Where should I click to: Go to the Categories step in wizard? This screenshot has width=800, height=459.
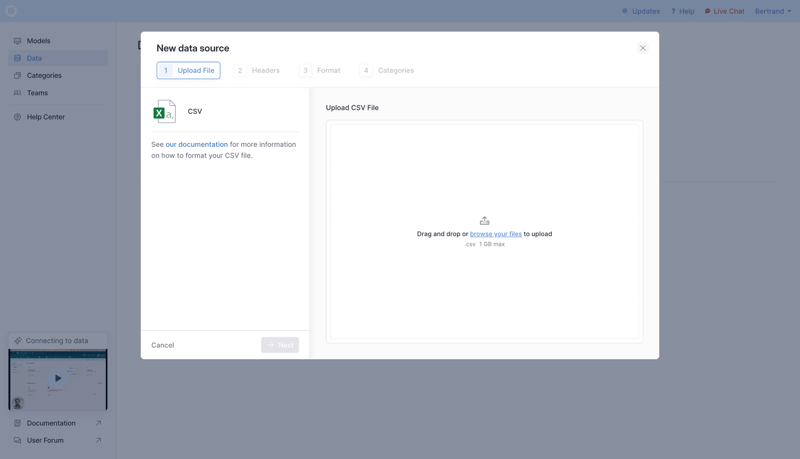(x=387, y=71)
